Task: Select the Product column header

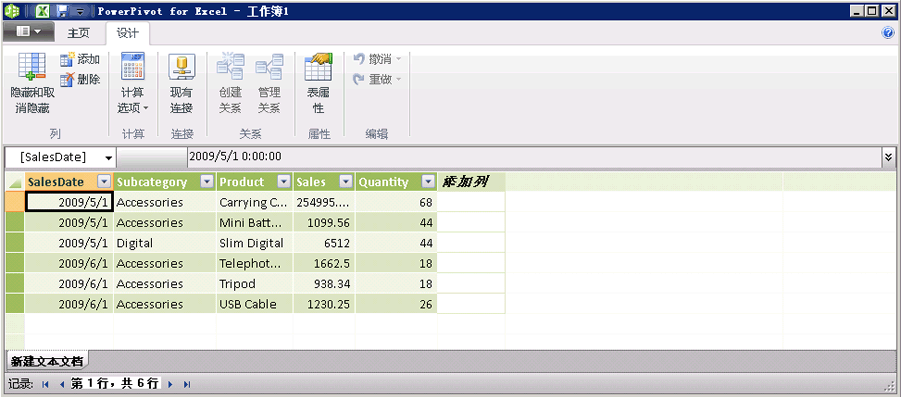Action: click(x=255, y=182)
